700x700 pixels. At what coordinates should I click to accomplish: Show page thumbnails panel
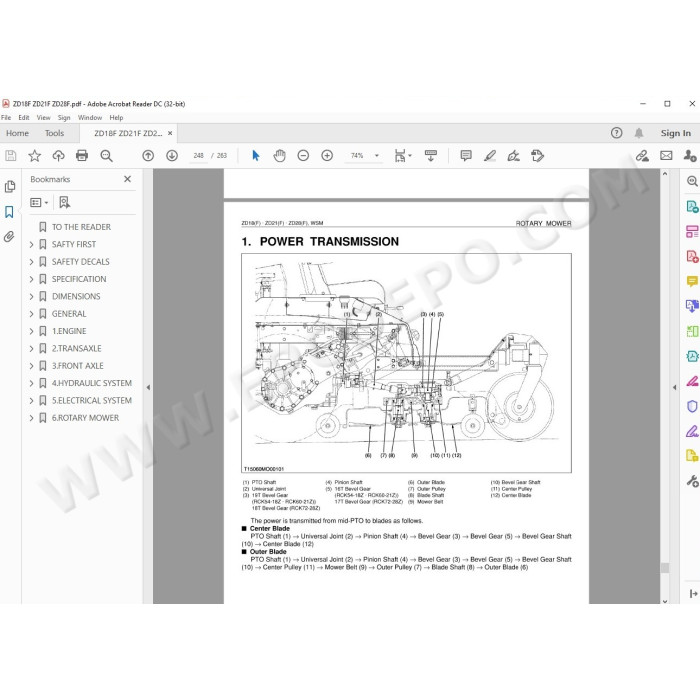tap(9, 187)
